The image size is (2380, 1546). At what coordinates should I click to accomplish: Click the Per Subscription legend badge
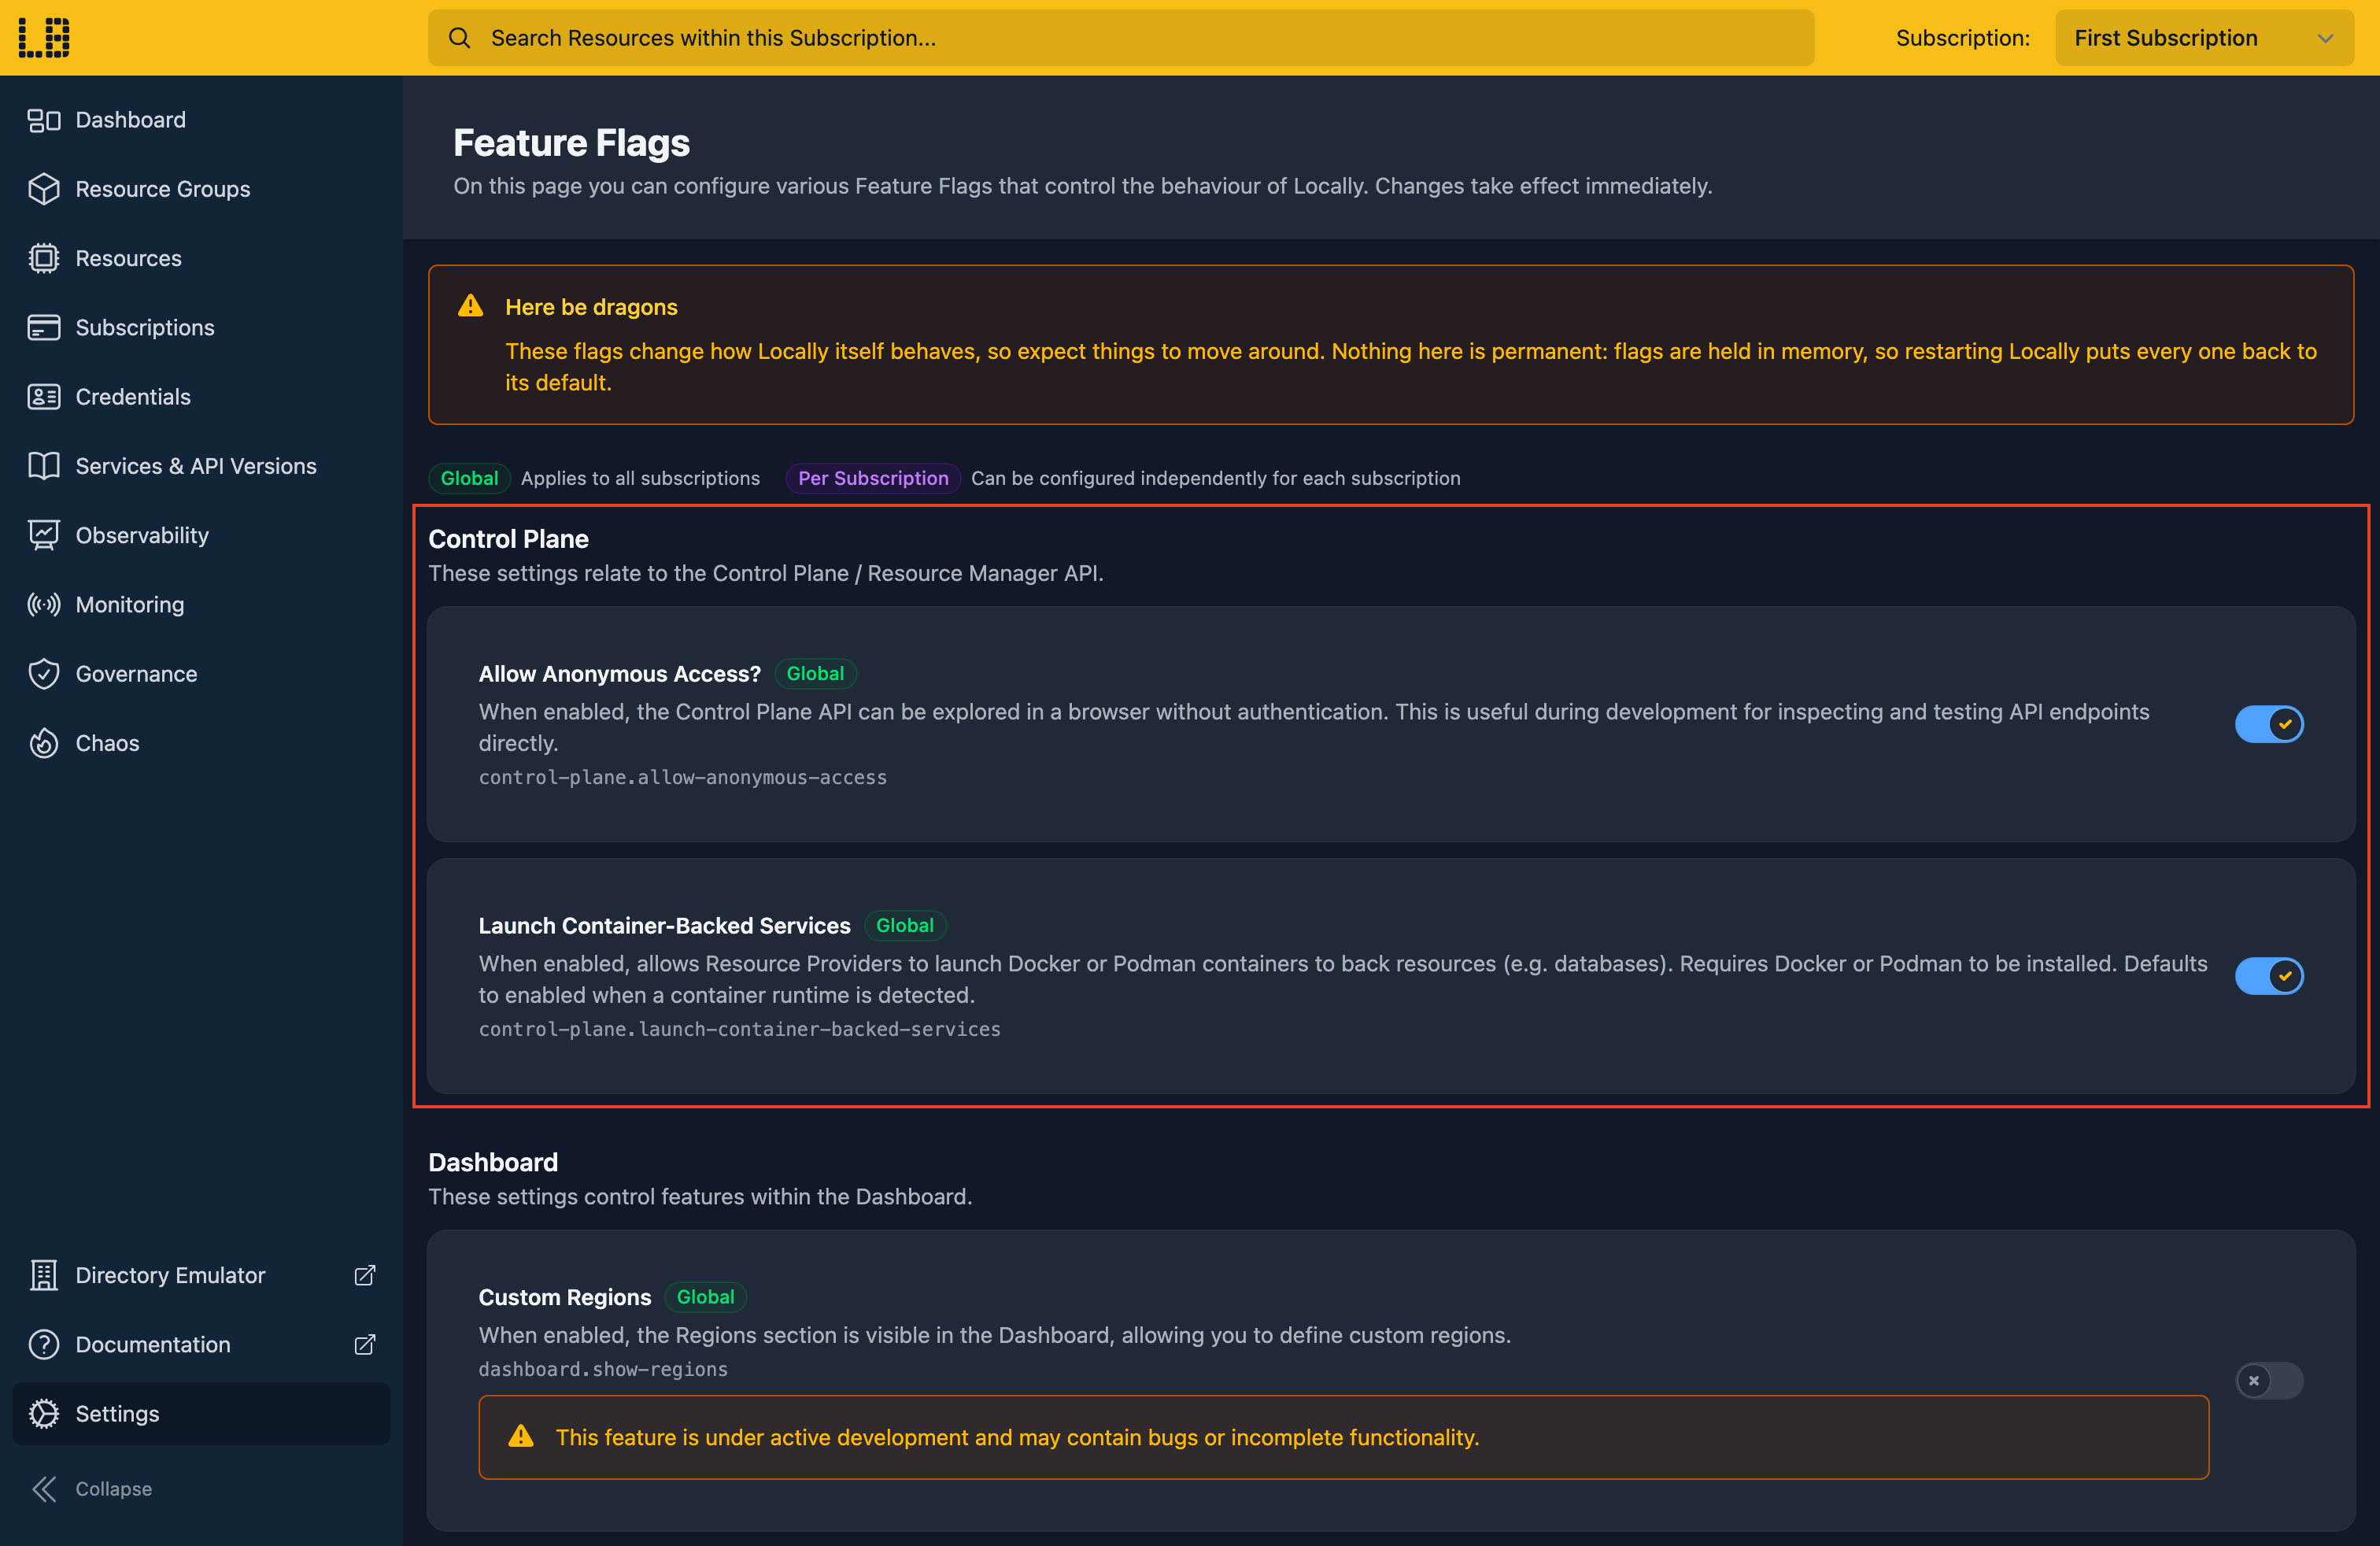873,478
